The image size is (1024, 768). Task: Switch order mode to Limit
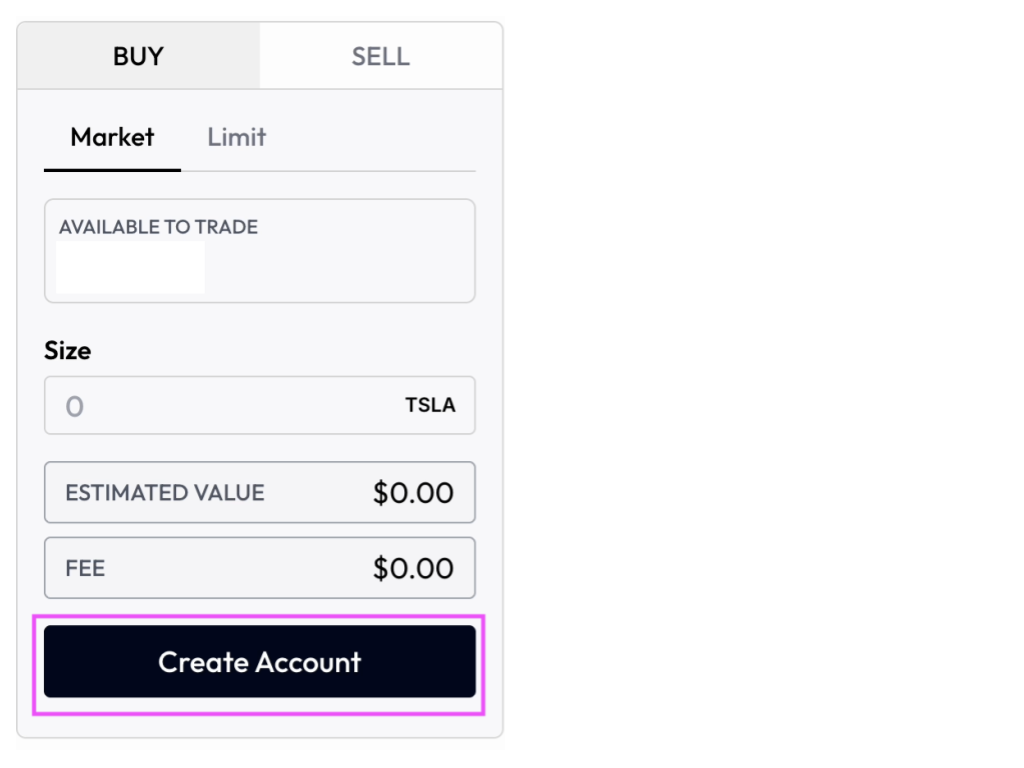[x=235, y=137]
